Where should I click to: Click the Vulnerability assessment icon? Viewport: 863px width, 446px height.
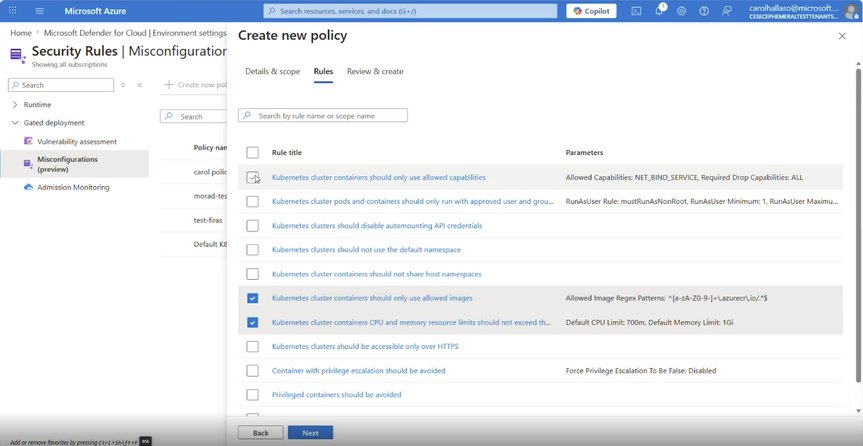29,141
